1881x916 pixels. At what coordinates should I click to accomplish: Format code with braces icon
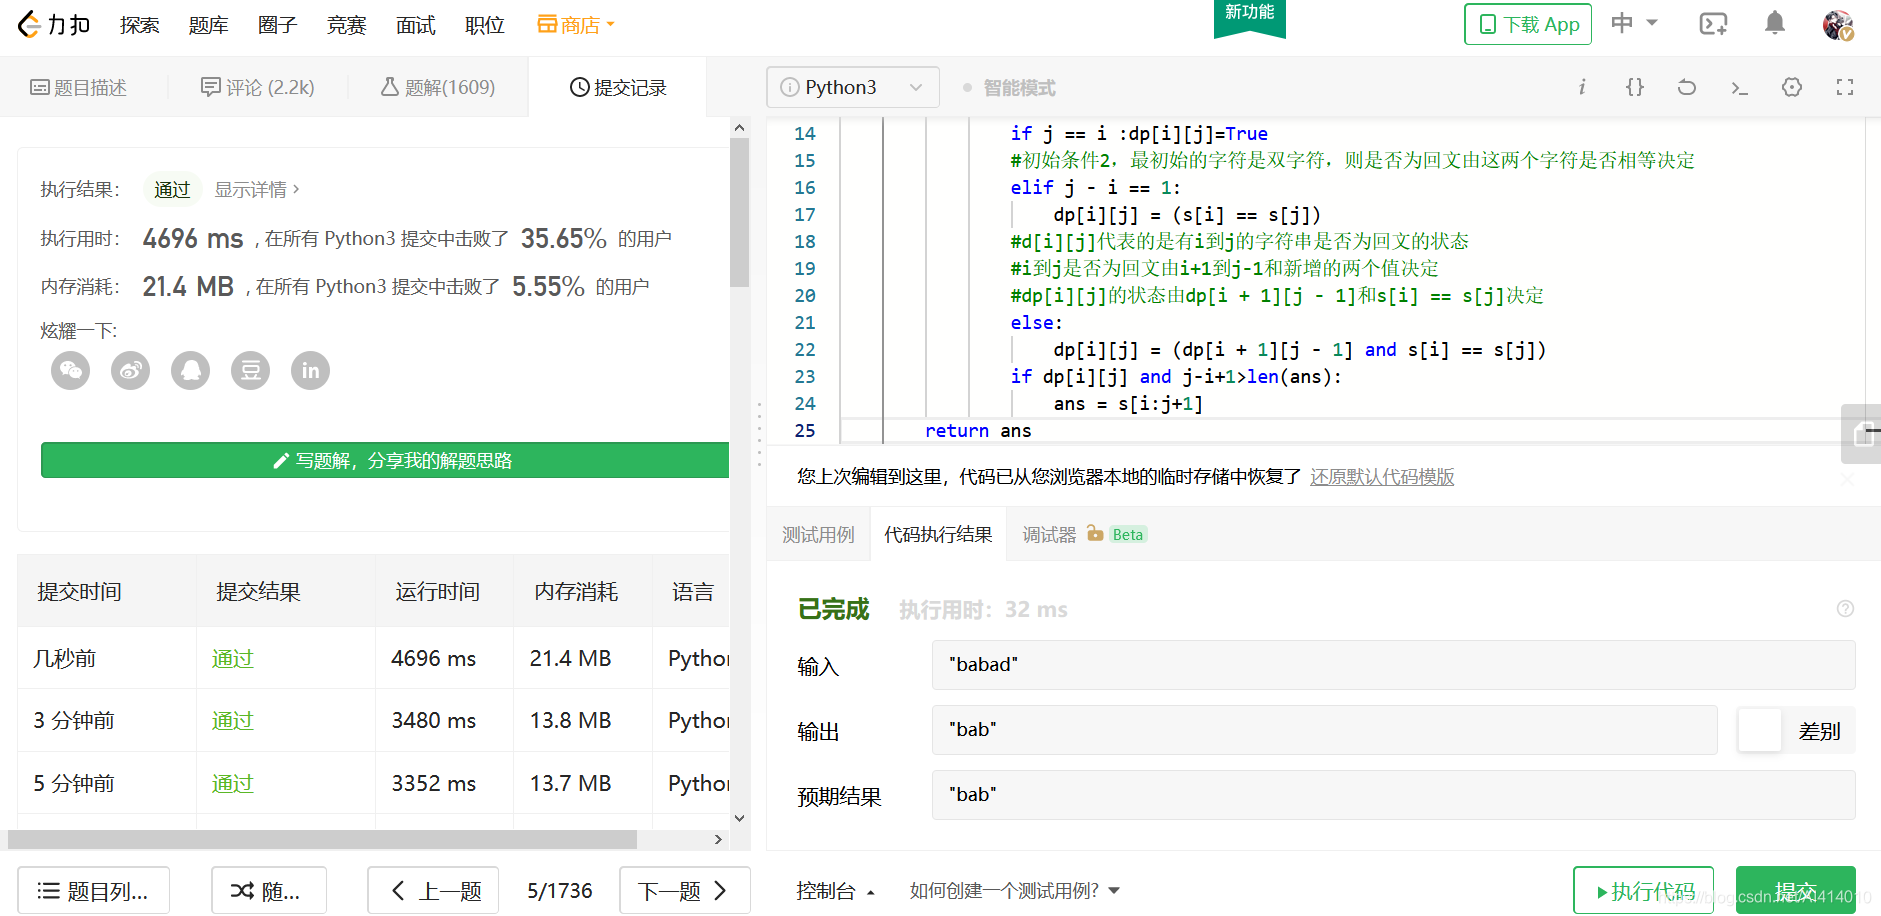(x=1635, y=87)
